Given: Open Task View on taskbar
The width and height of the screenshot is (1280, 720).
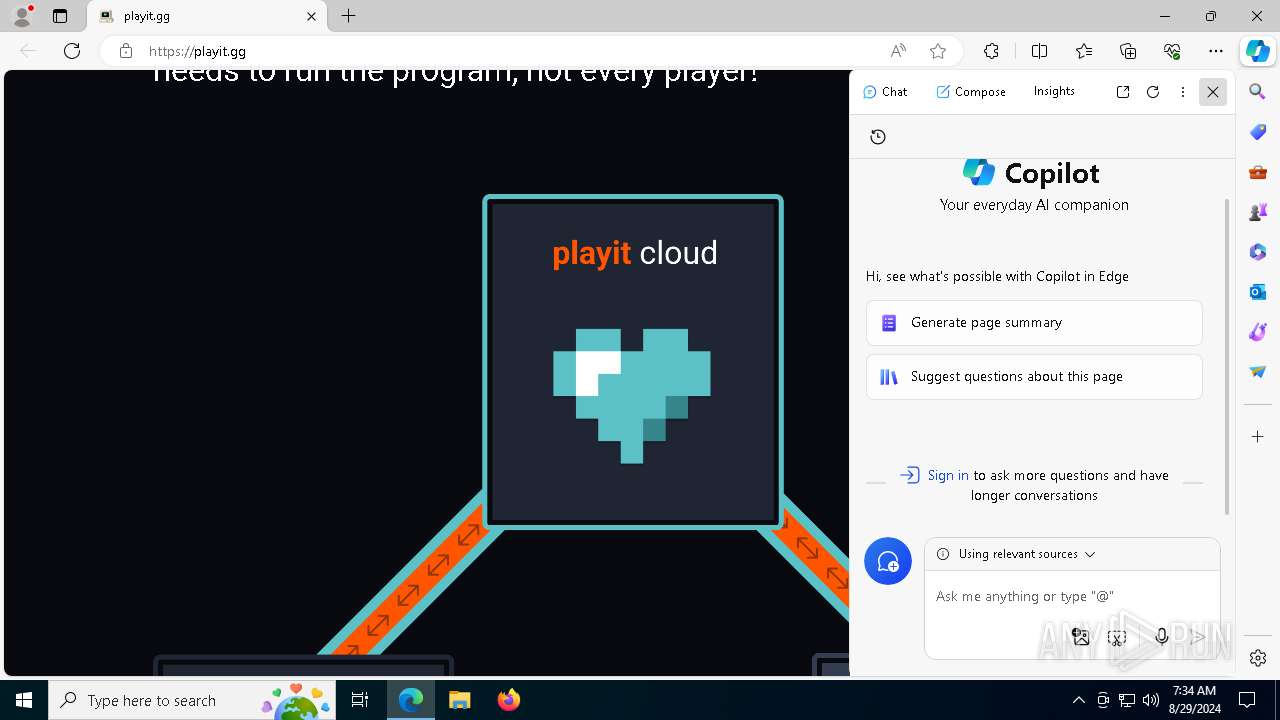Looking at the screenshot, I should (360, 700).
